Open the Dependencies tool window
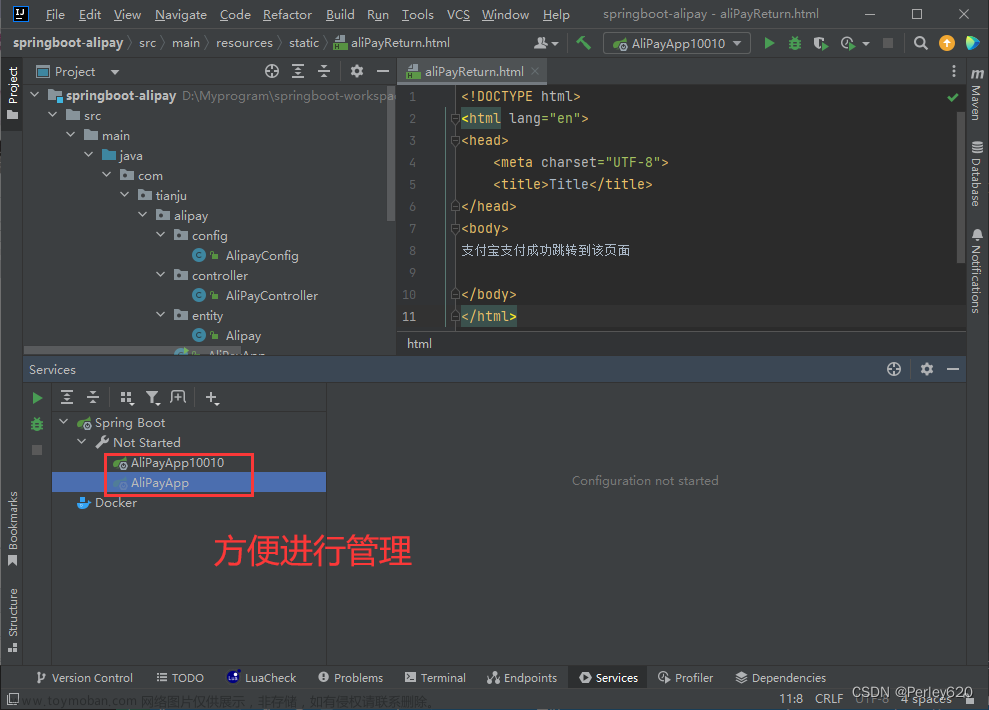 pos(781,678)
